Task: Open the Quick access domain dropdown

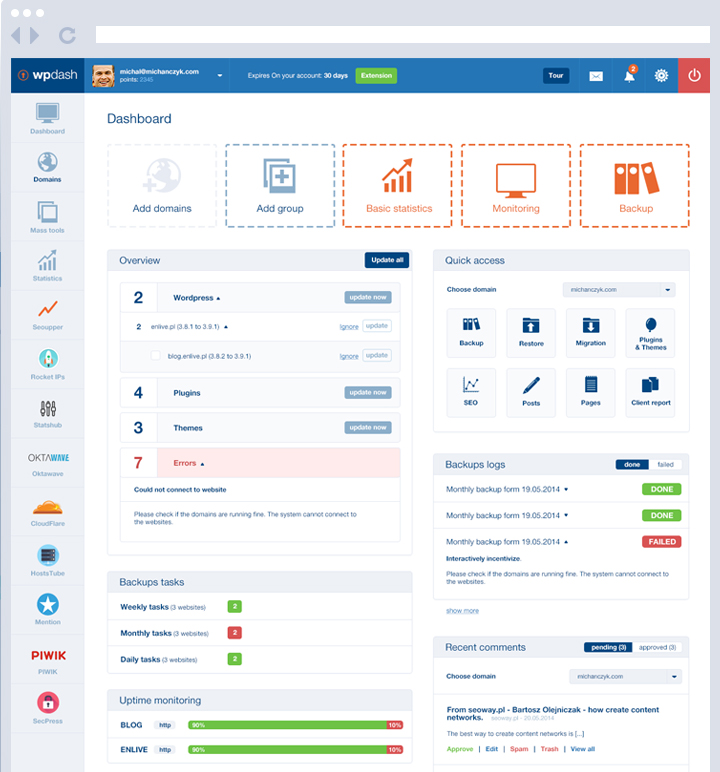Action: coord(619,290)
